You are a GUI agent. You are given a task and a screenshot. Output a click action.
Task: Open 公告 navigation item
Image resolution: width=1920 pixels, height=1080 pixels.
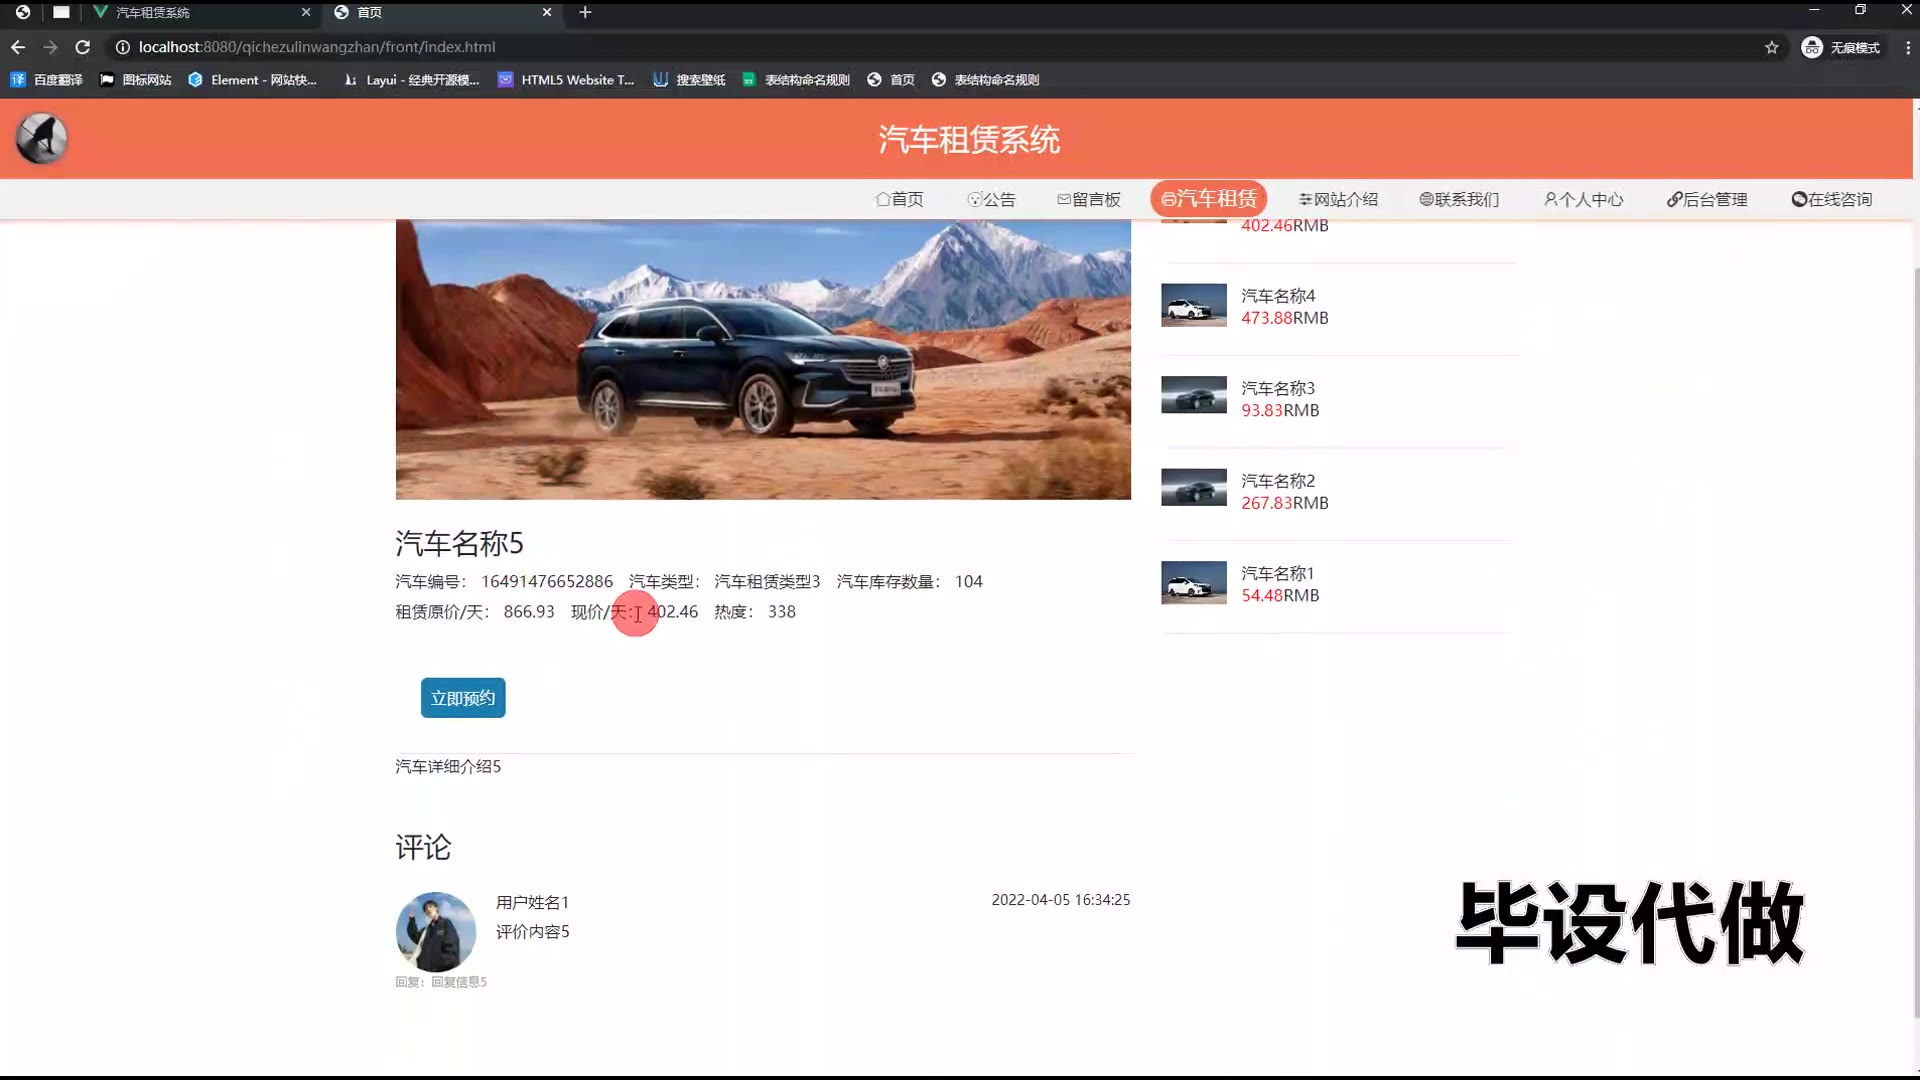click(991, 199)
